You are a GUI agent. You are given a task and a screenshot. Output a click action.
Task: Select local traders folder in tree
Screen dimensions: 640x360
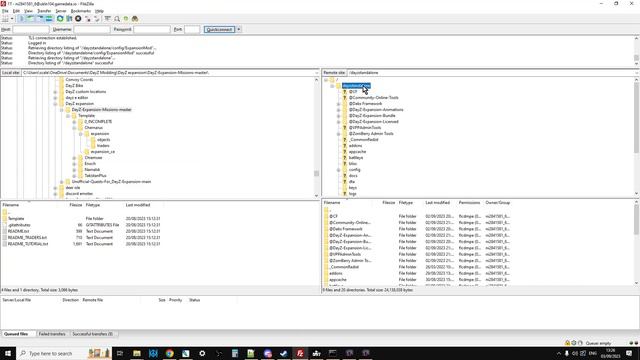point(103,146)
